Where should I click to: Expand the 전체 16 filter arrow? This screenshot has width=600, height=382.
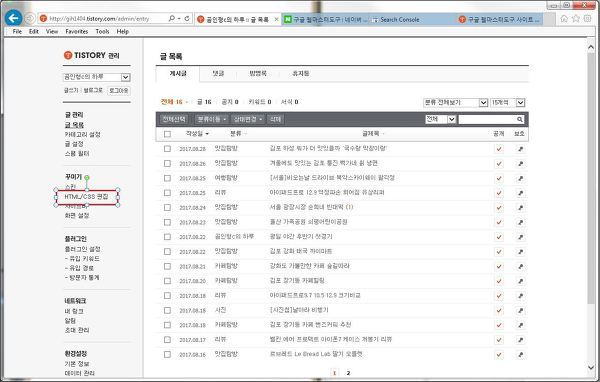[x=187, y=102]
